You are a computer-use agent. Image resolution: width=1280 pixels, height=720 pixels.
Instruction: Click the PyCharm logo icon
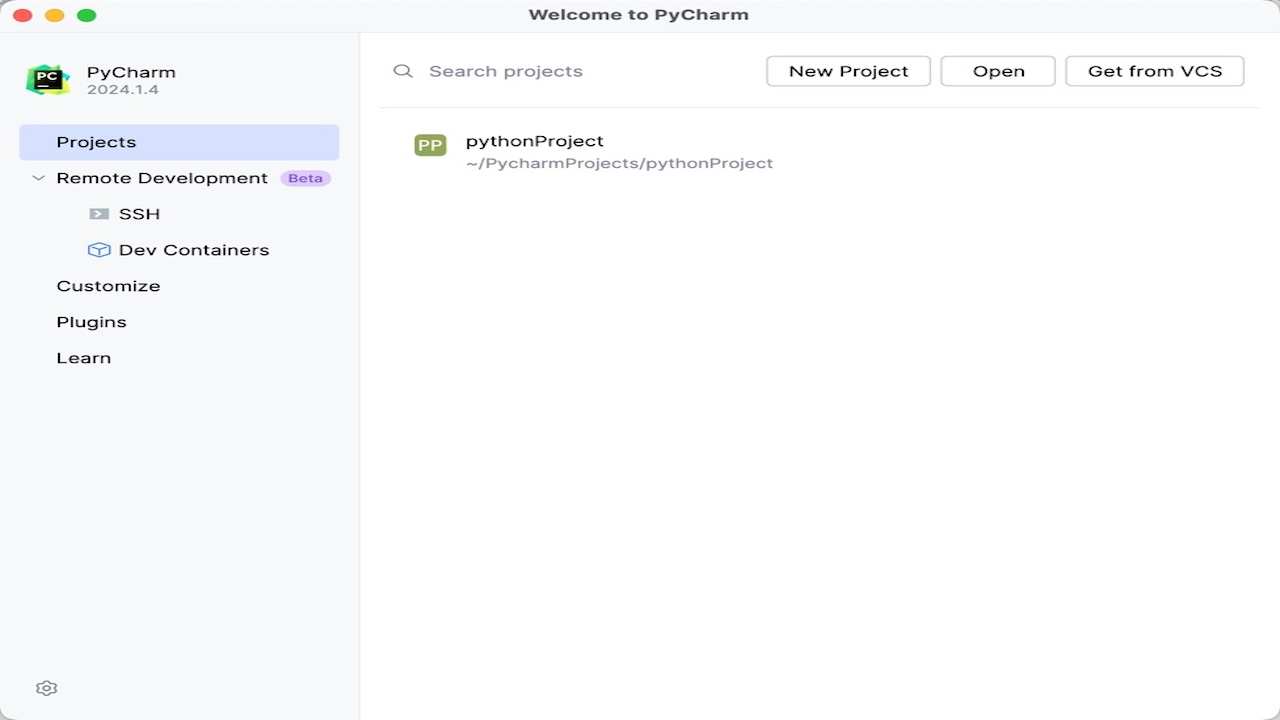(x=48, y=79)
